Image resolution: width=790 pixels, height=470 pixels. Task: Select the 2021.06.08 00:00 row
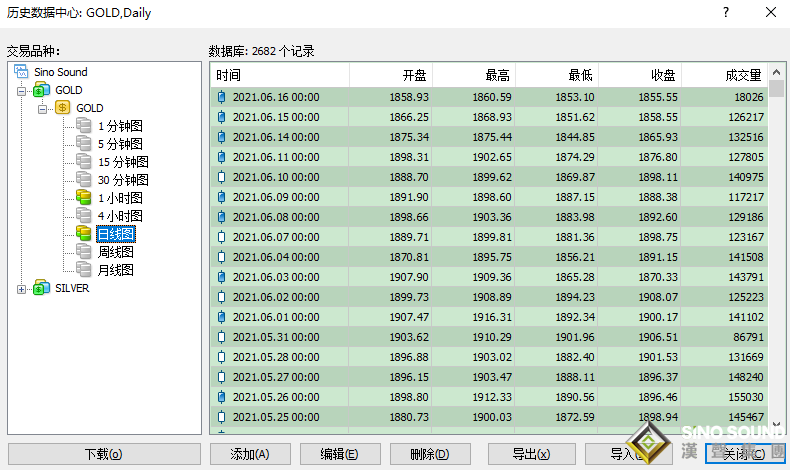click(x=489, y=217)
